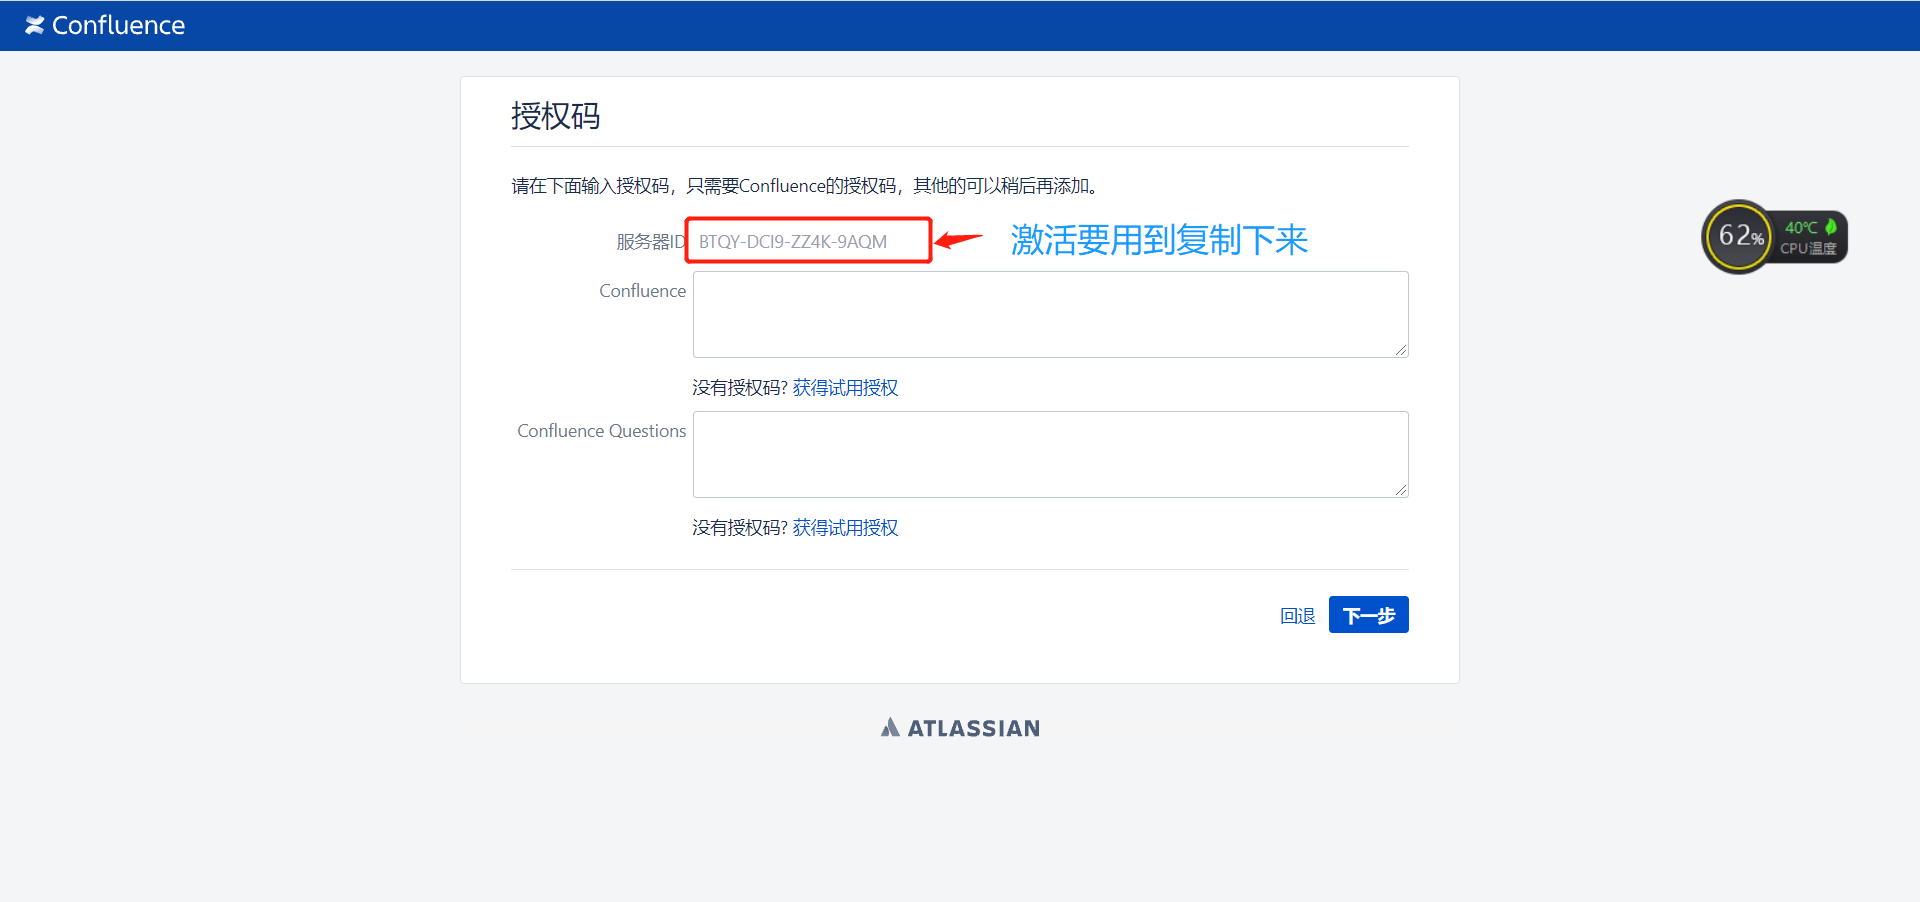Screen dimensions: 1920x902
Task: Click the Confluence Questions text area resize handle
Action: tap(1401, 490)
